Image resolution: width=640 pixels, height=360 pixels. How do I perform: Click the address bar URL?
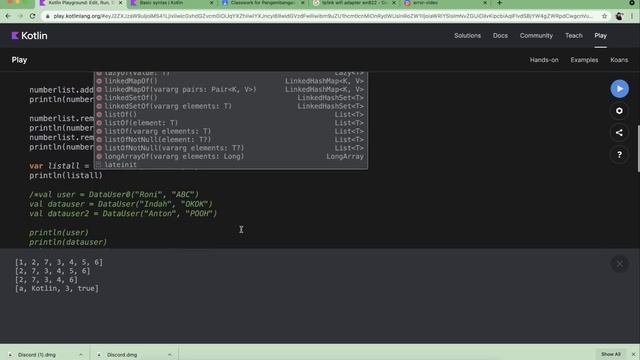(322, 16)
